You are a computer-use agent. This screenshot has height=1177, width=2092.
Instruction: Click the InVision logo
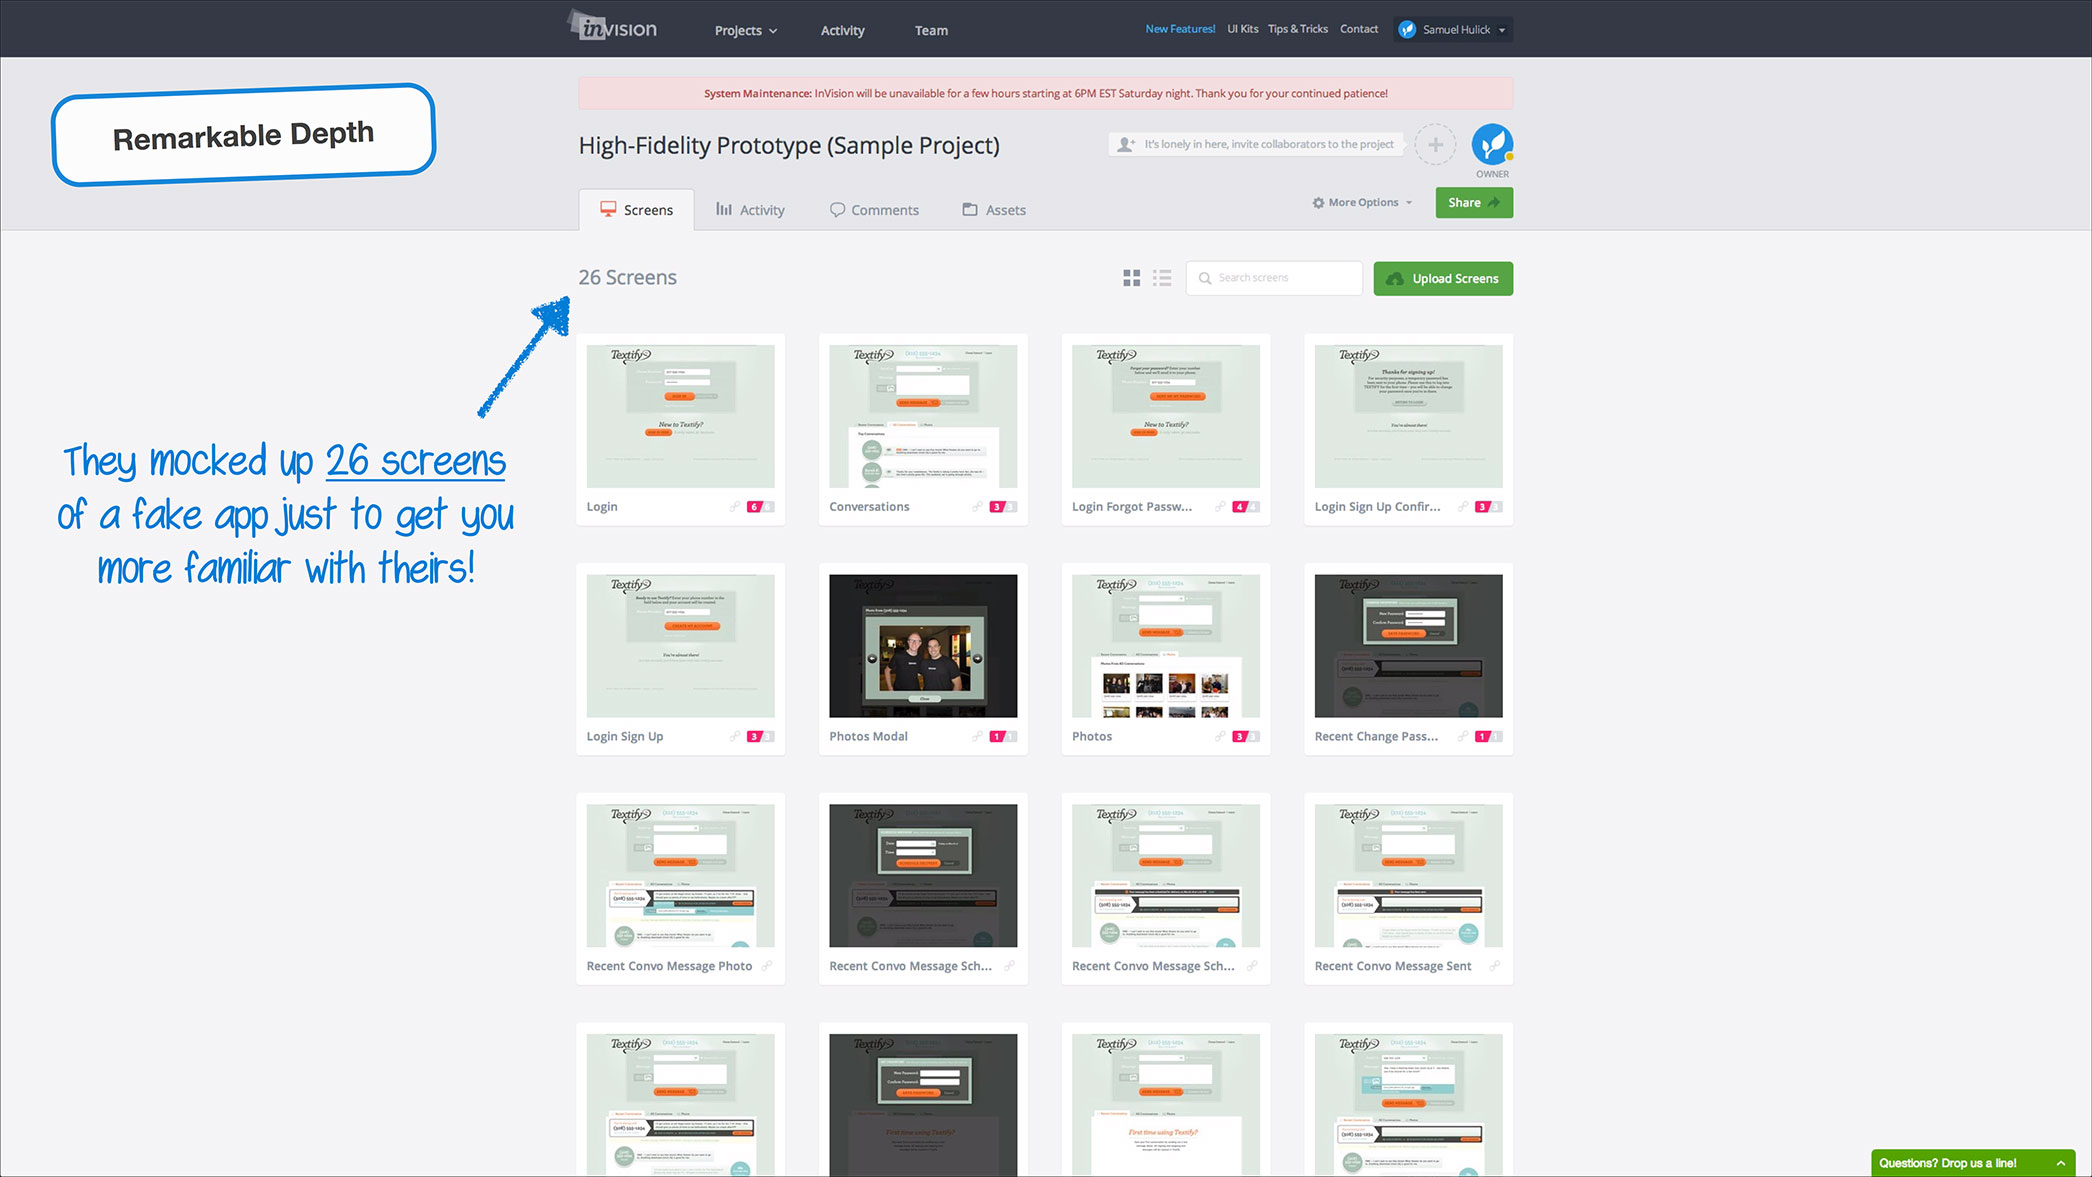click(613, 28)
